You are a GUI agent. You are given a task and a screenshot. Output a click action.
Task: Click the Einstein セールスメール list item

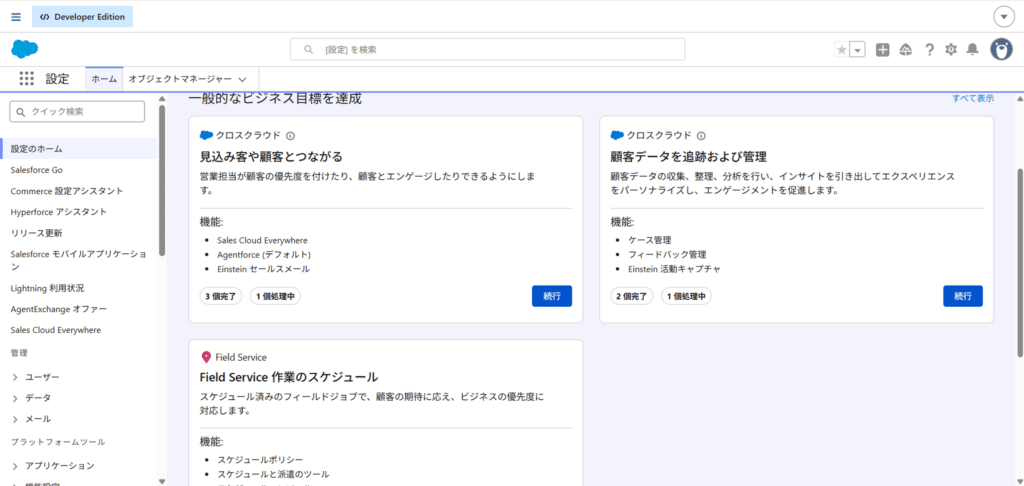[264, 268]
